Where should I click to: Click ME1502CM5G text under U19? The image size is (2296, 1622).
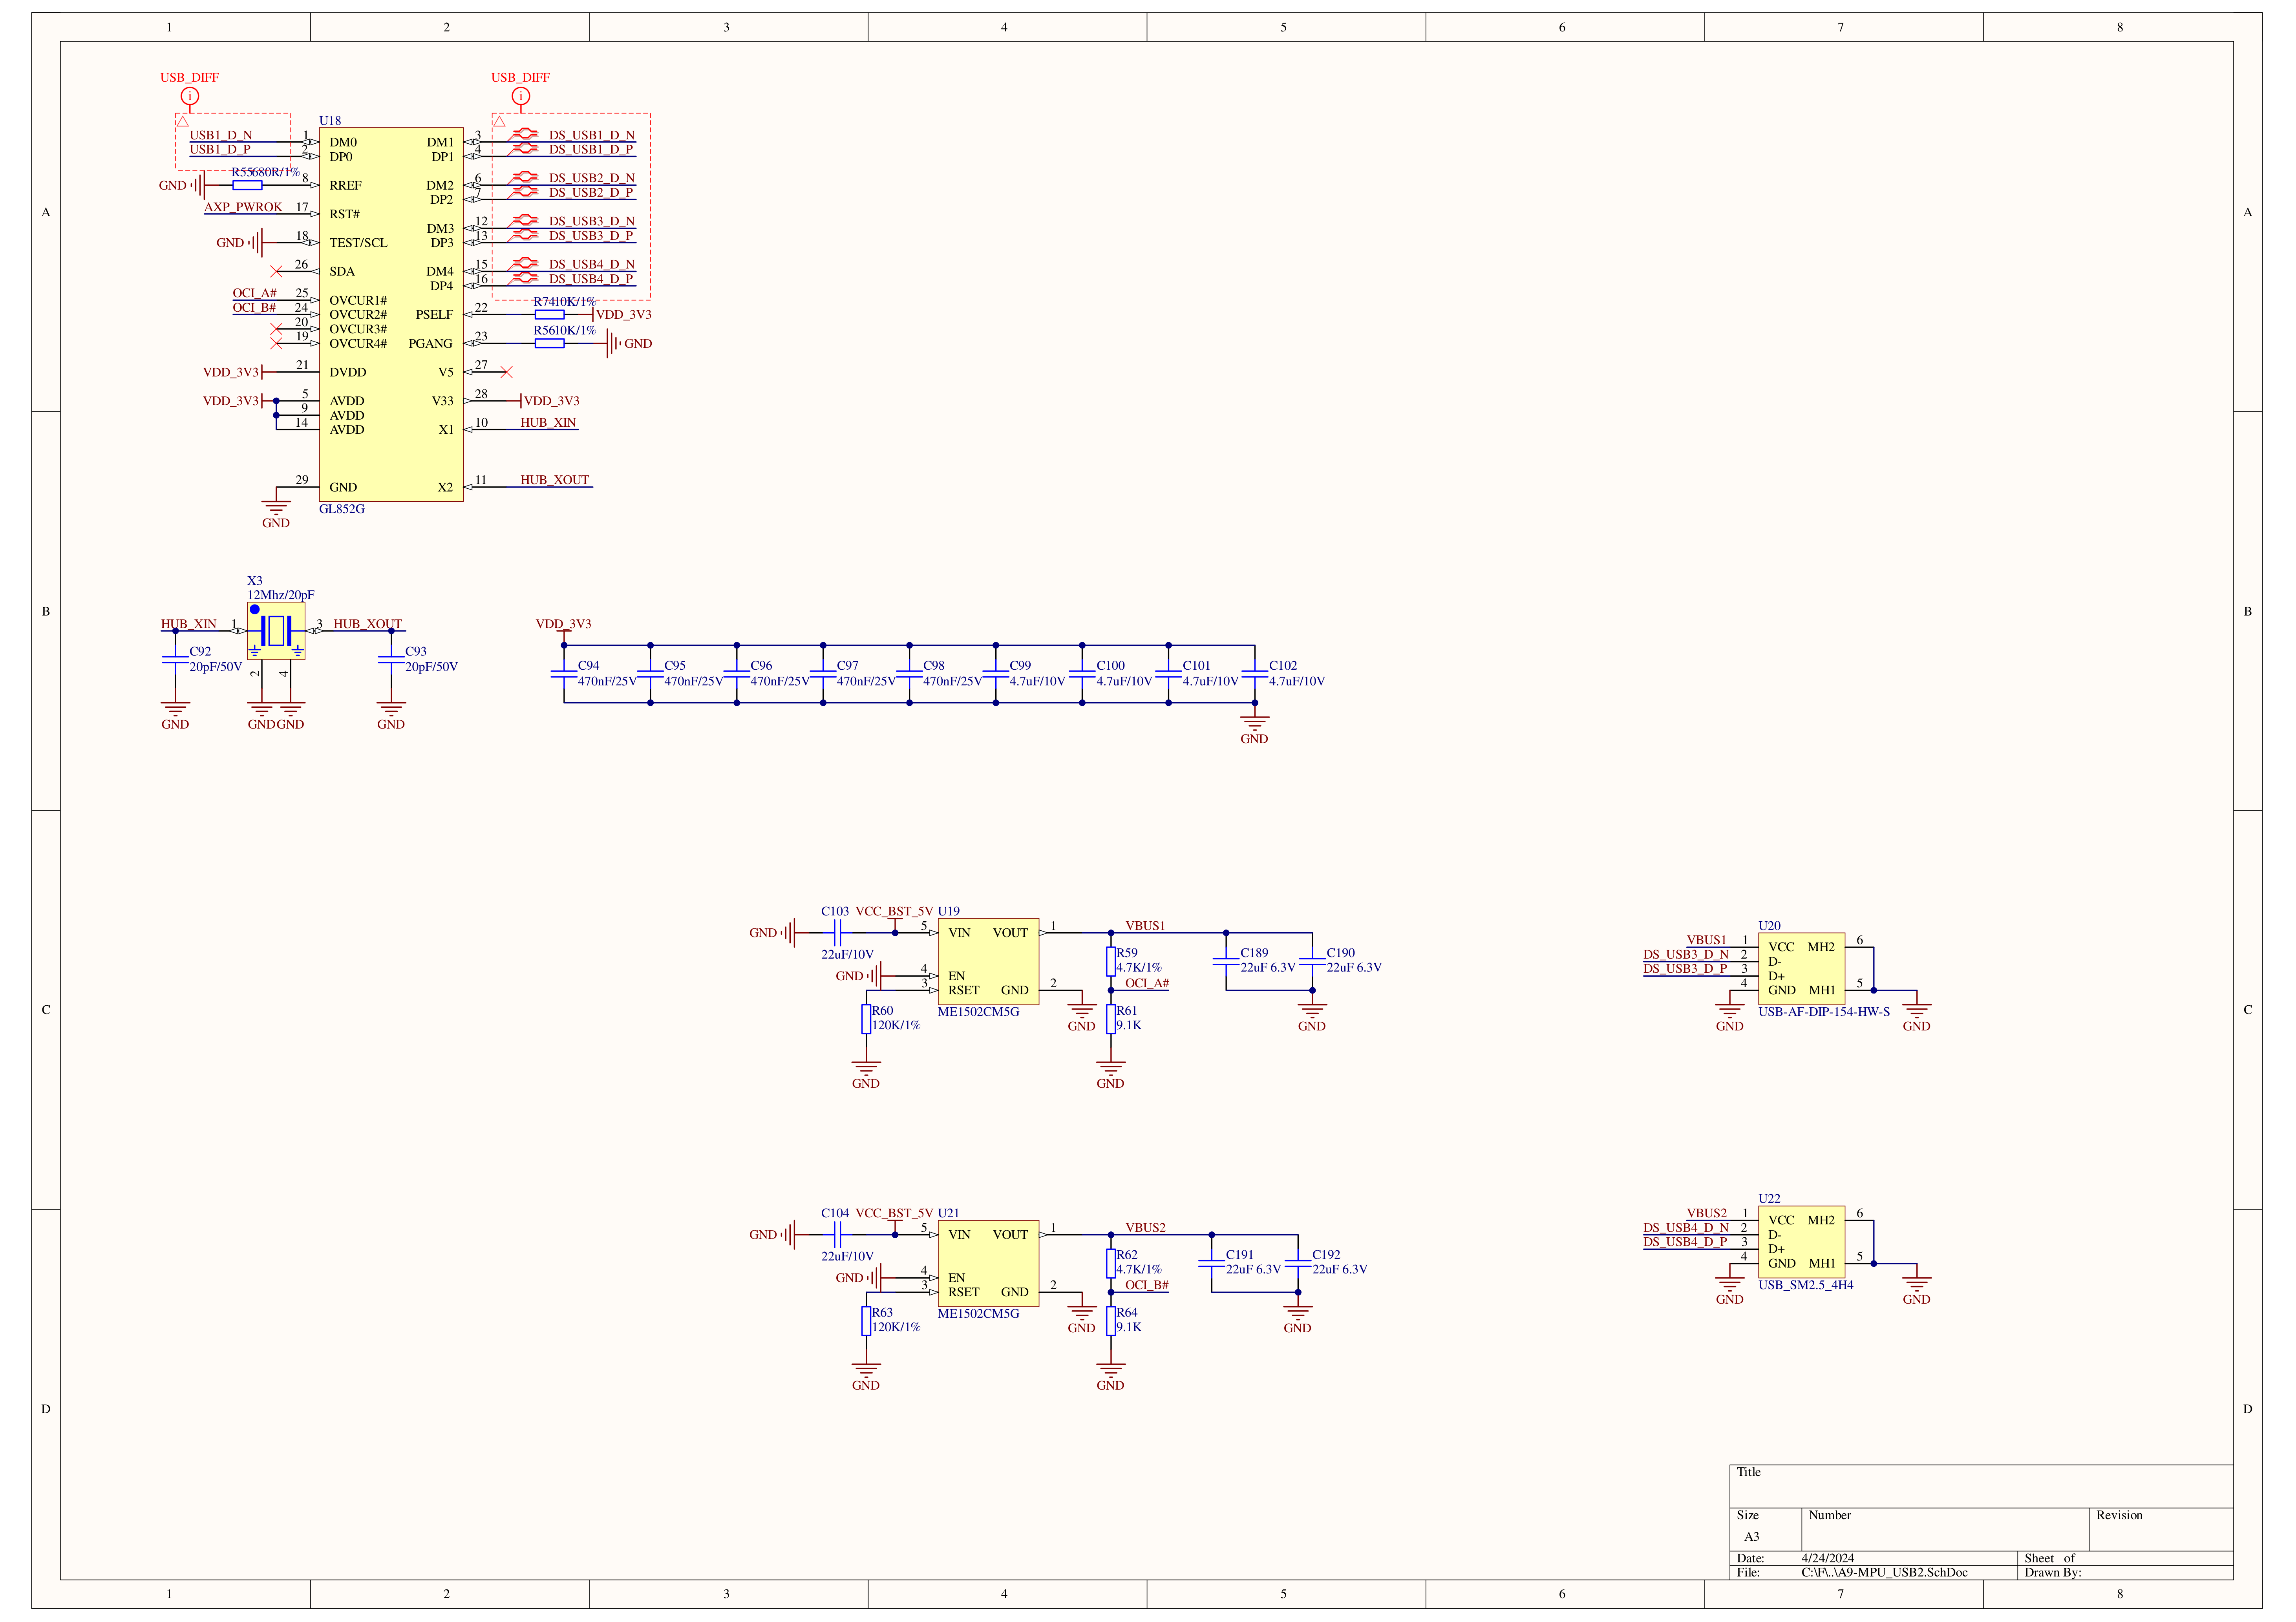click(x=979, y=1012)
